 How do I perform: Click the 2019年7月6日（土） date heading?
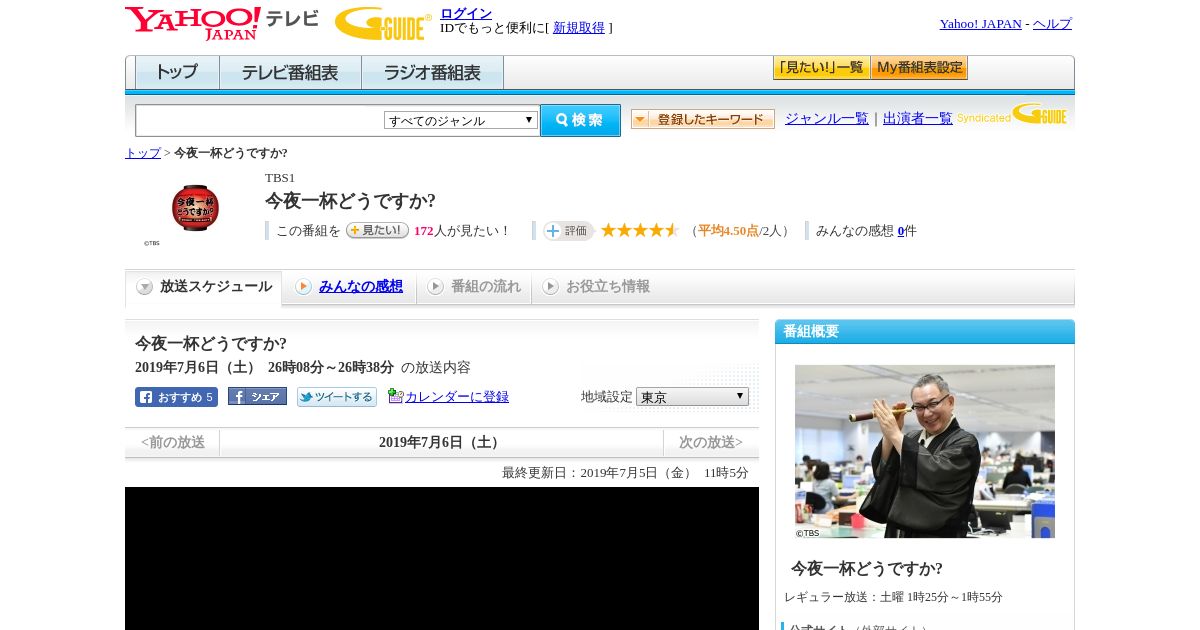[441, 442]
